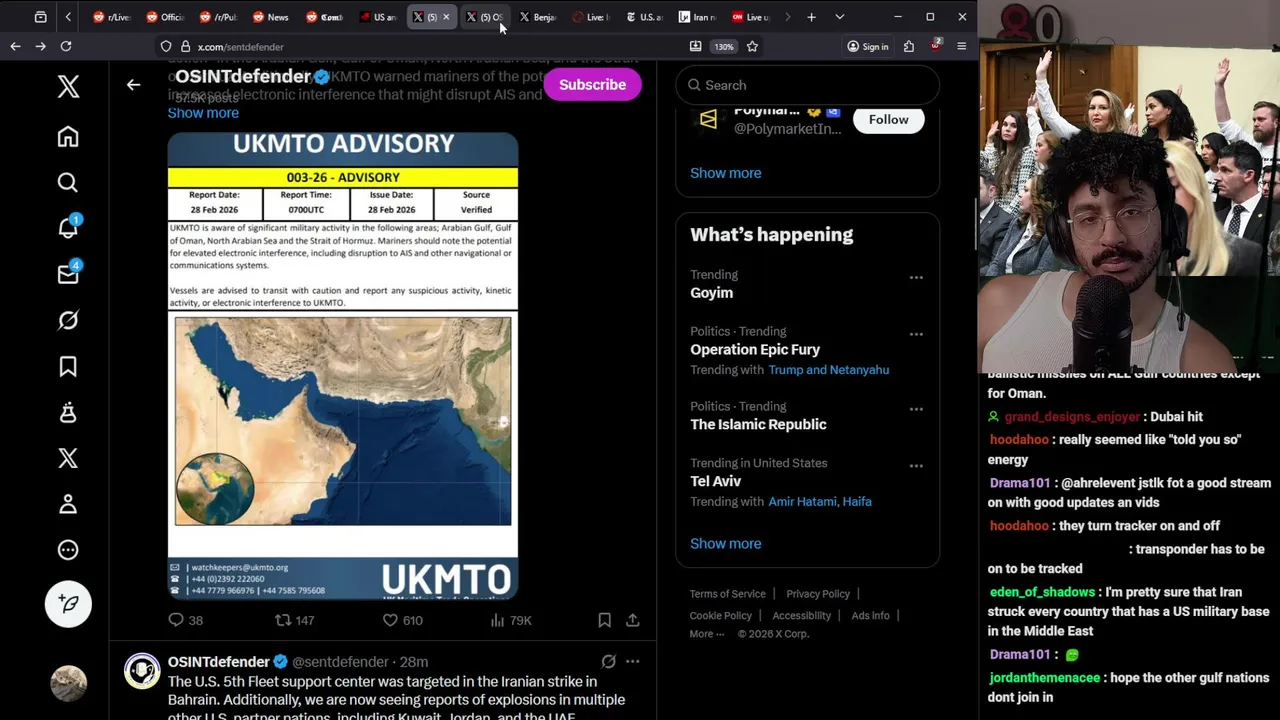Switch to the News reddit tab
The width and height of the screenshot is (1280, 720).
pyautogui.click(x=270, y=17)
